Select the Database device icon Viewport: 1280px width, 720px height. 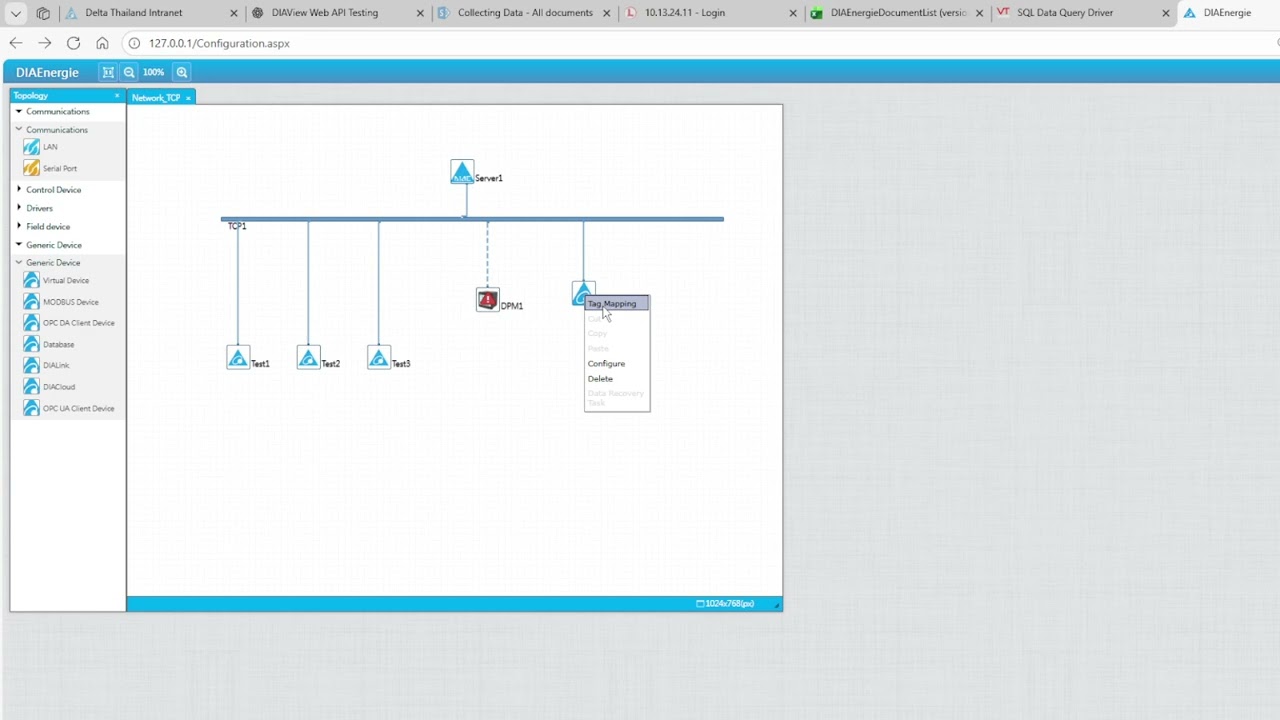point(31,344)
